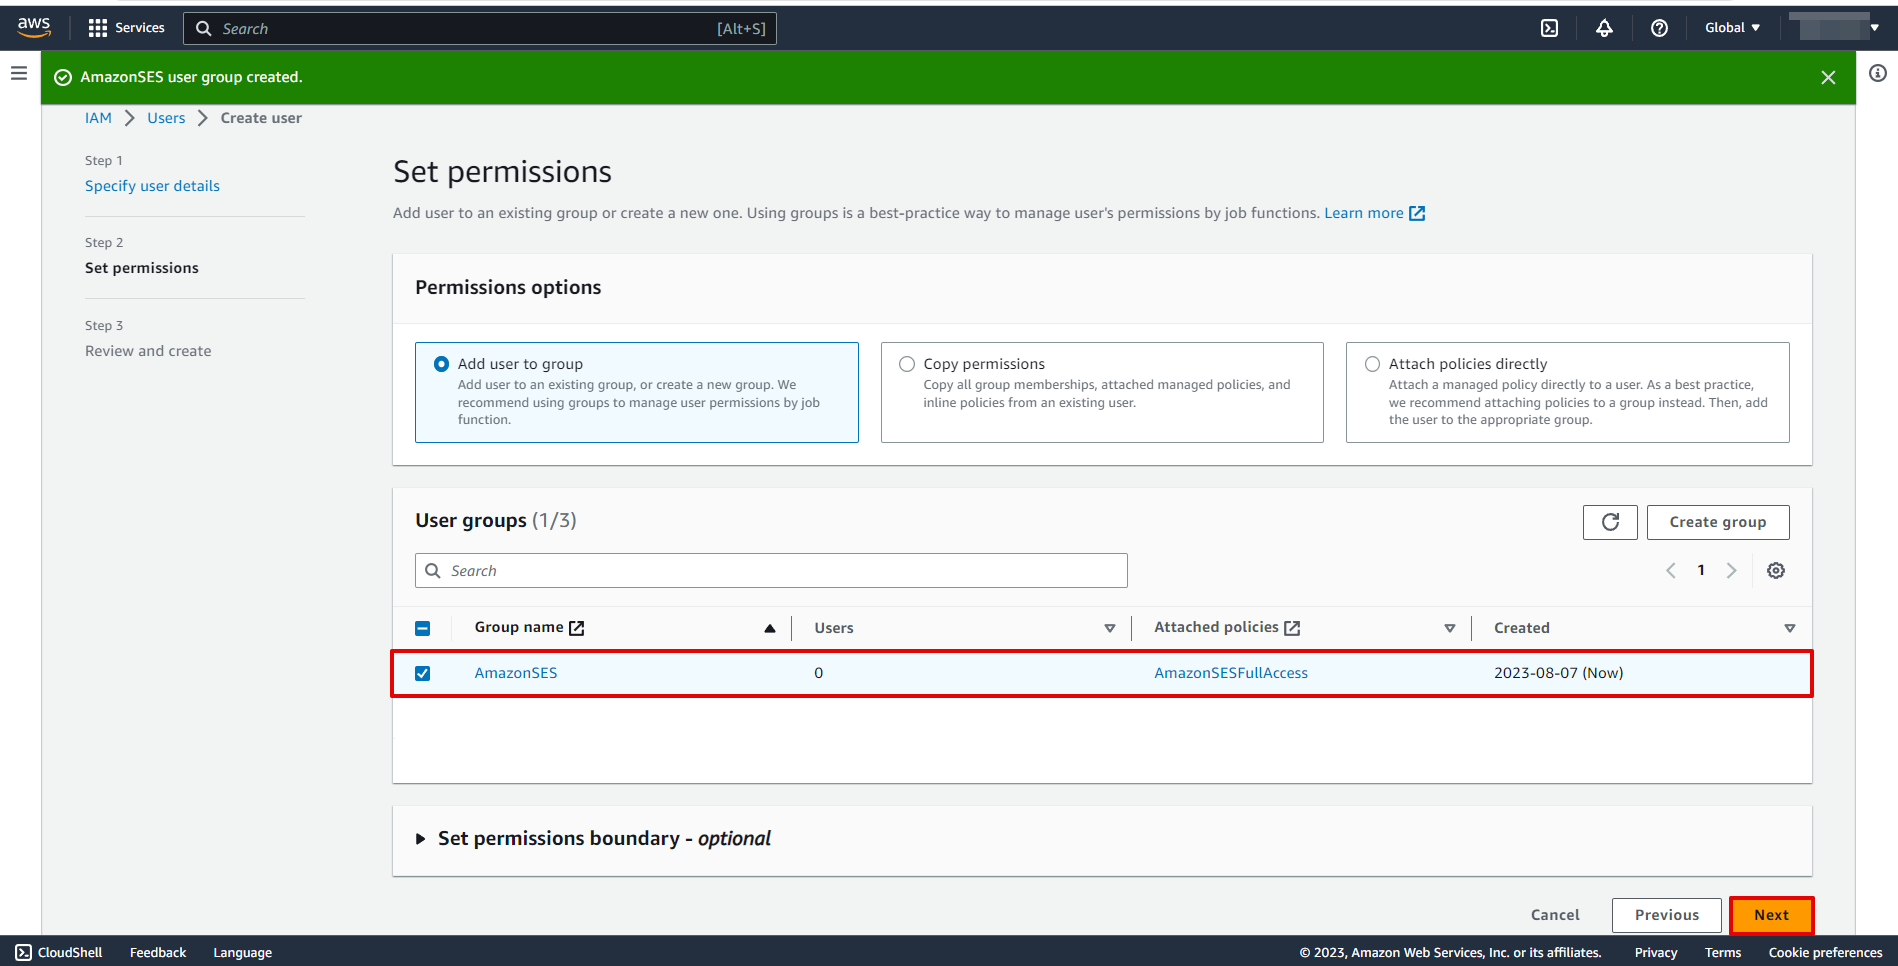Click Cancel
Image resolution: width=1898 pixels, height=966 pixels.
[x=1555, y=915]
